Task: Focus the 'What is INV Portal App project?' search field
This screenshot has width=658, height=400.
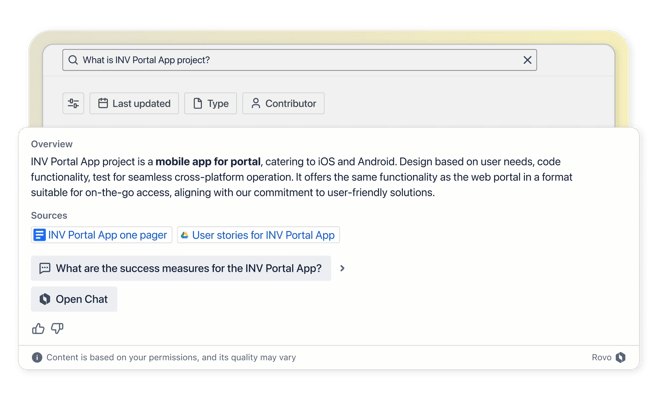Action: coord(299,60)
